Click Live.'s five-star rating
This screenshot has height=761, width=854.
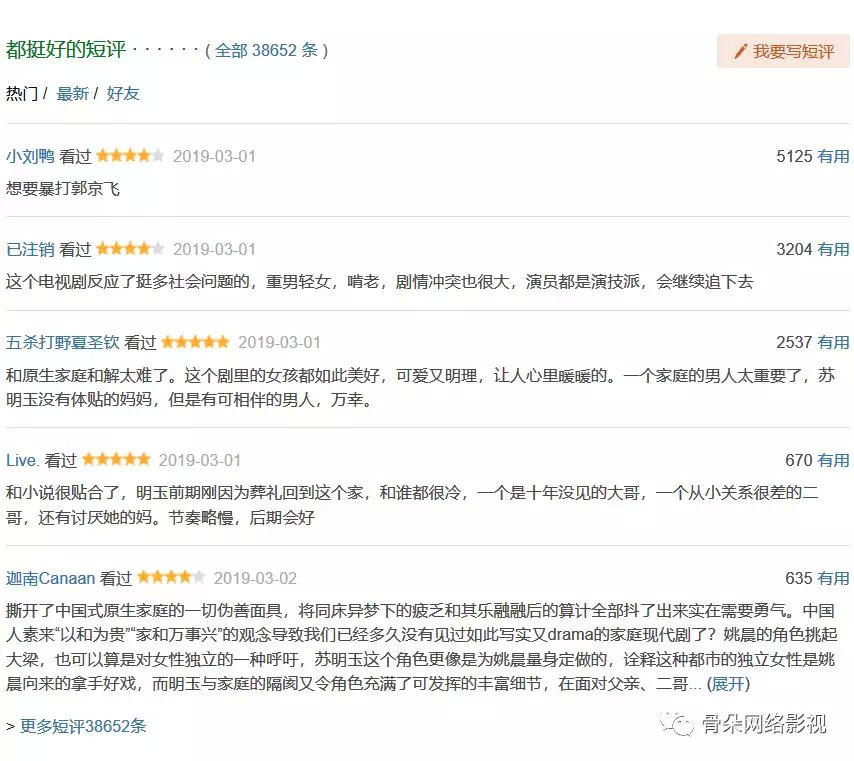click(x=116, y=460)
